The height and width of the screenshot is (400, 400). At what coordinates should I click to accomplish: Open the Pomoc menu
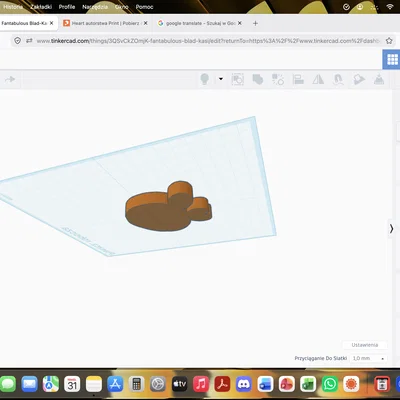click(x=144, y=7)
